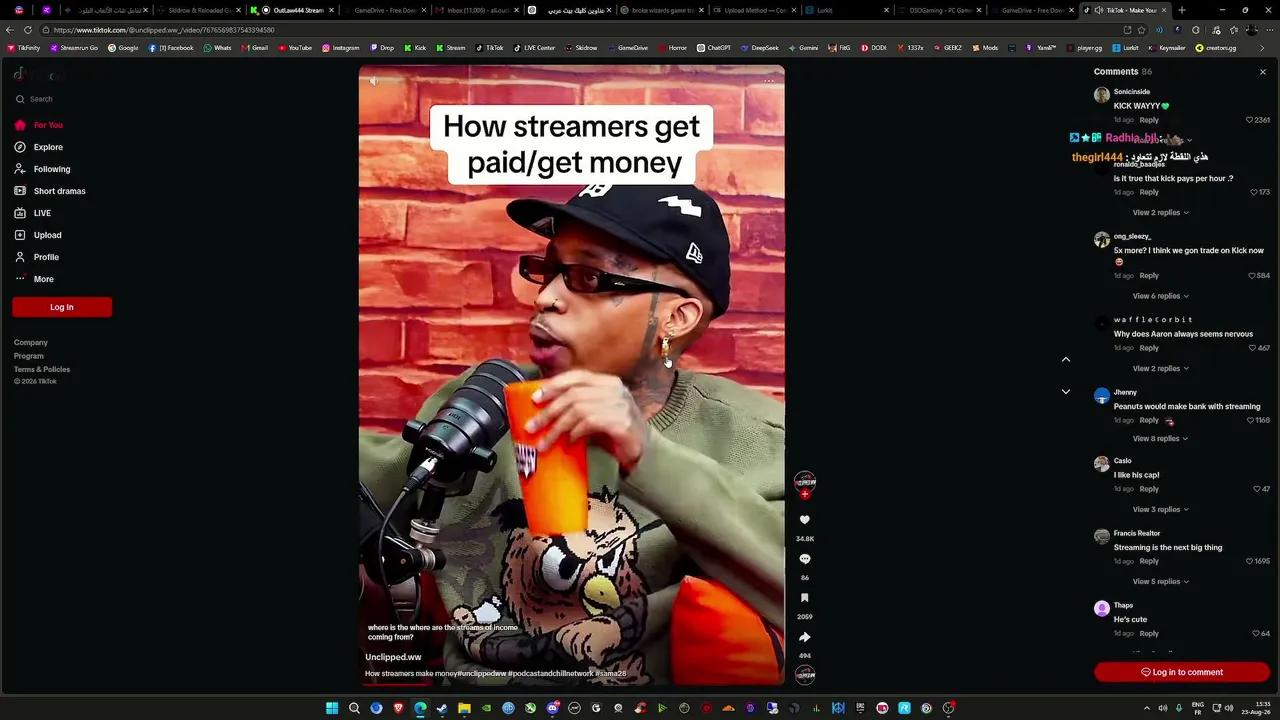Open the ChatGPT bookmark
This screenshot has width=1280, height=720.
pyautogui.click(x=714, y=48)
